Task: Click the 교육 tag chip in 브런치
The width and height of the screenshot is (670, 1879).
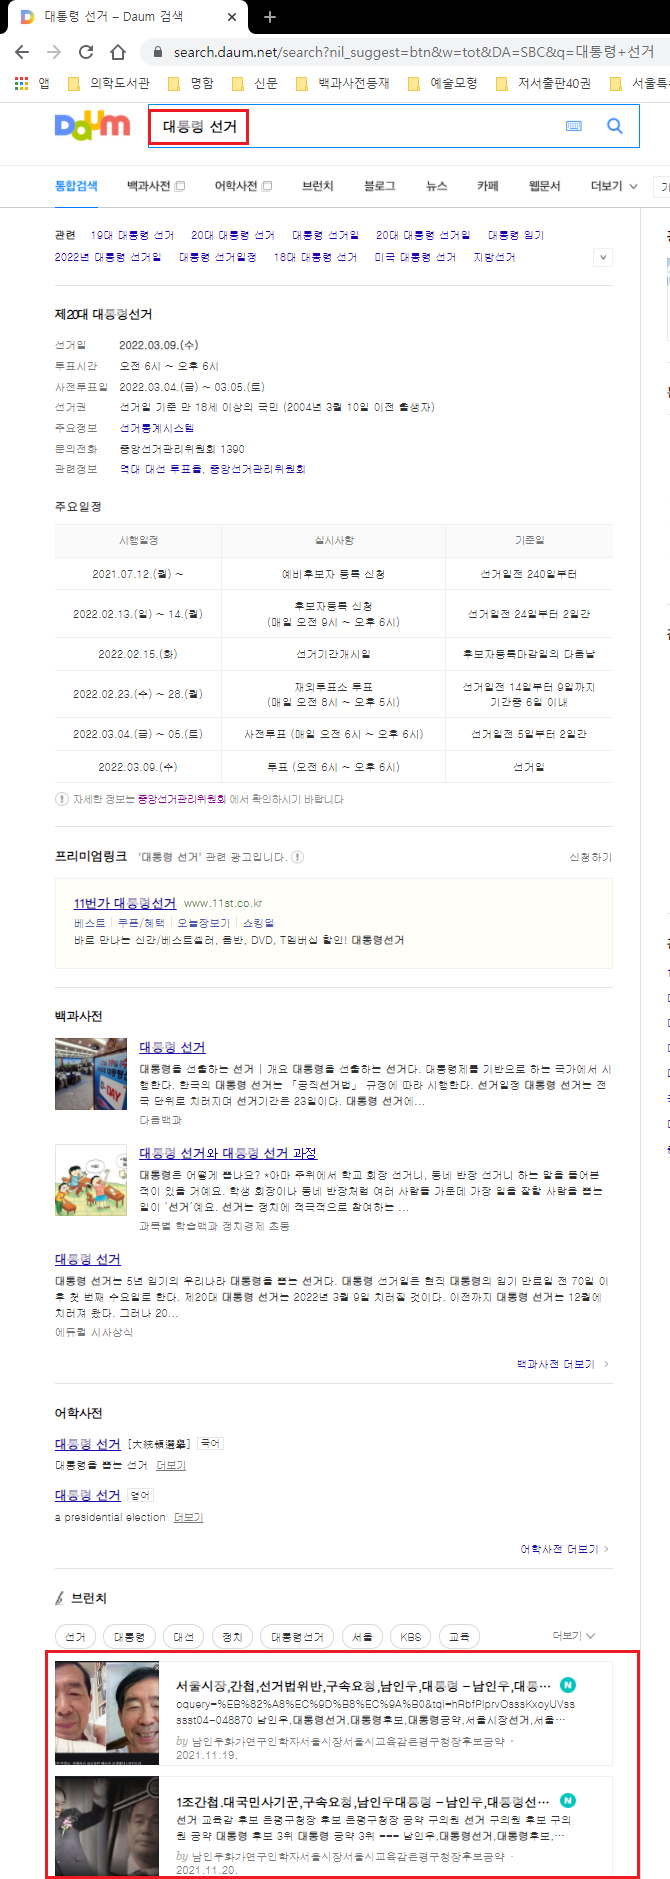Action: point(459,1637)
